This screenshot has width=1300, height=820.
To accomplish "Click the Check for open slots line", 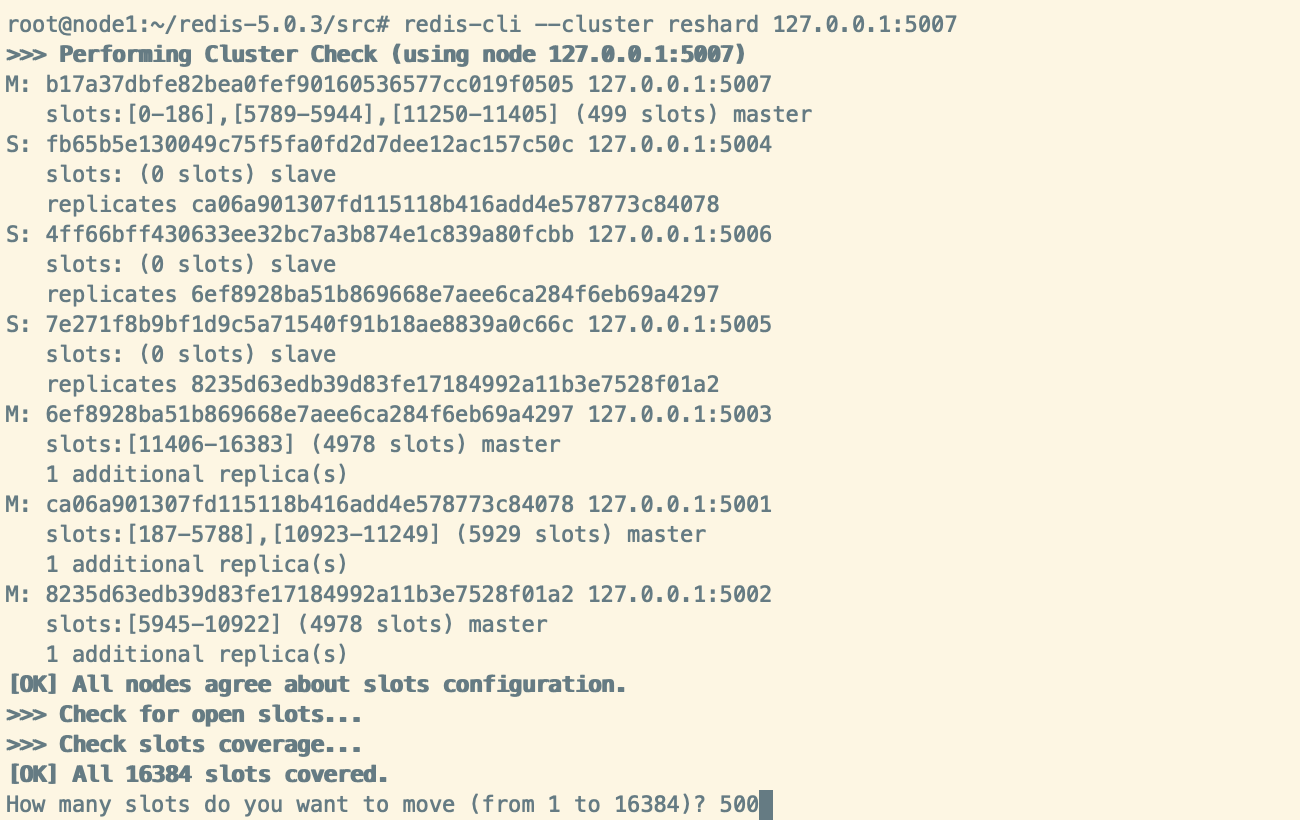I will (x=184, y=714).
